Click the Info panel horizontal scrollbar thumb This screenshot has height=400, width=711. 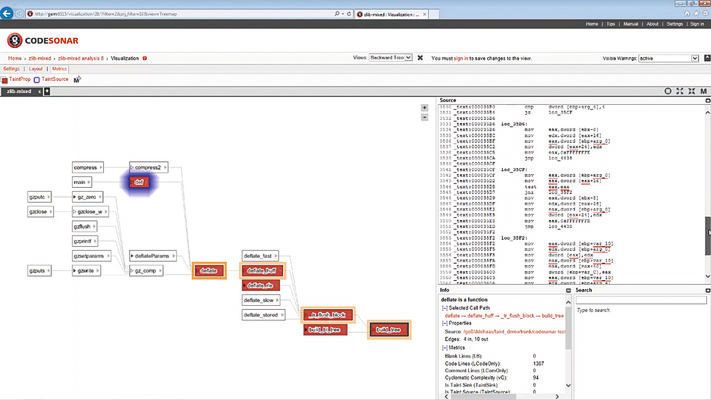tap(483, 396)
